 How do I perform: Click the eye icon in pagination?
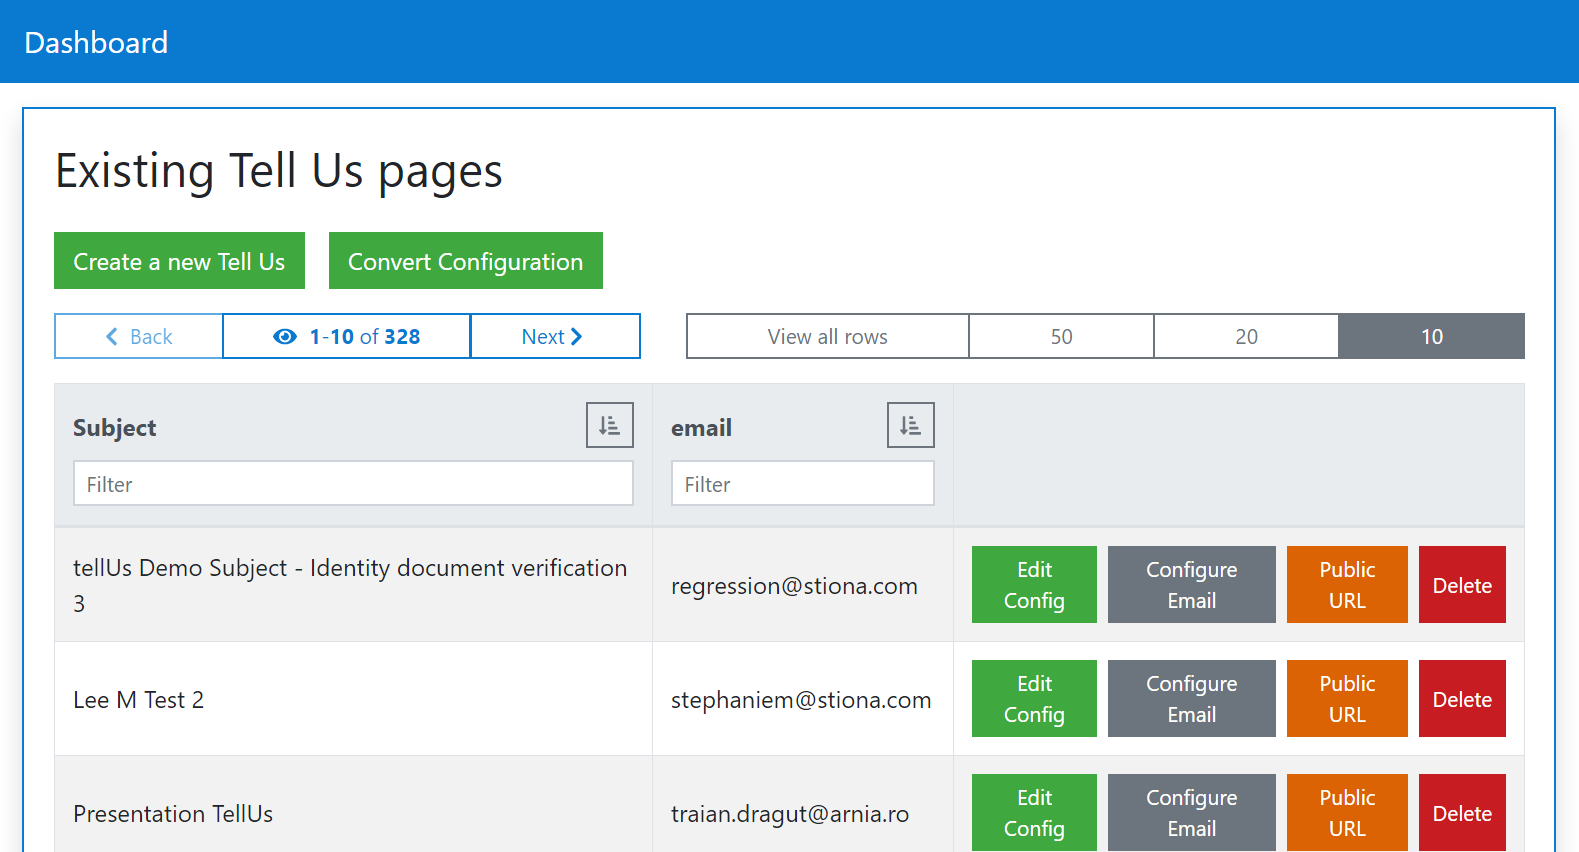(285, 337)
